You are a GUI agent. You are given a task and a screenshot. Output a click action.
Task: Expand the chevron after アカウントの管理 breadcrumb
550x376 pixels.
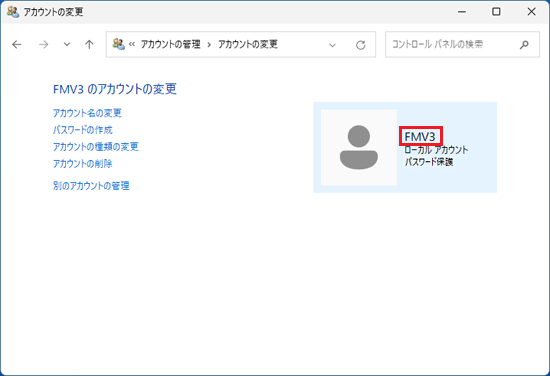209,45
